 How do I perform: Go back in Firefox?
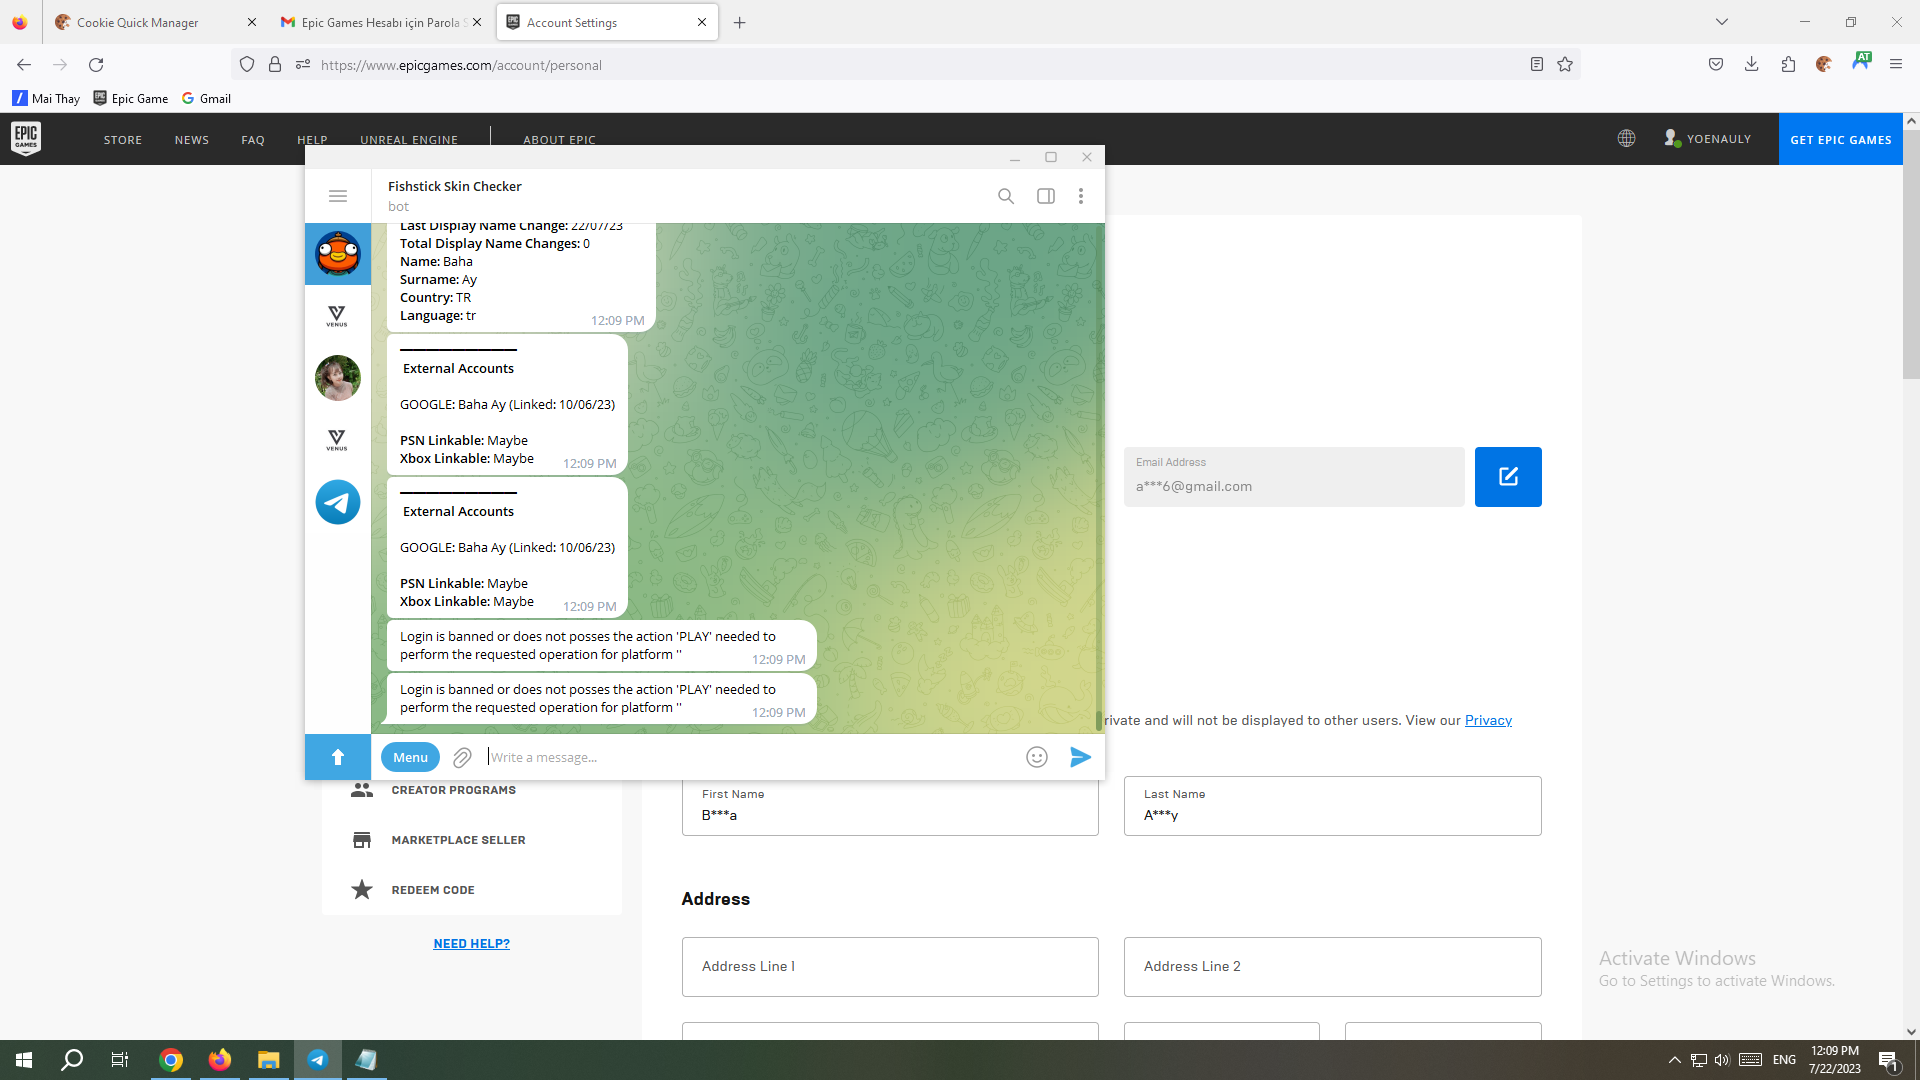coord(24,65)
